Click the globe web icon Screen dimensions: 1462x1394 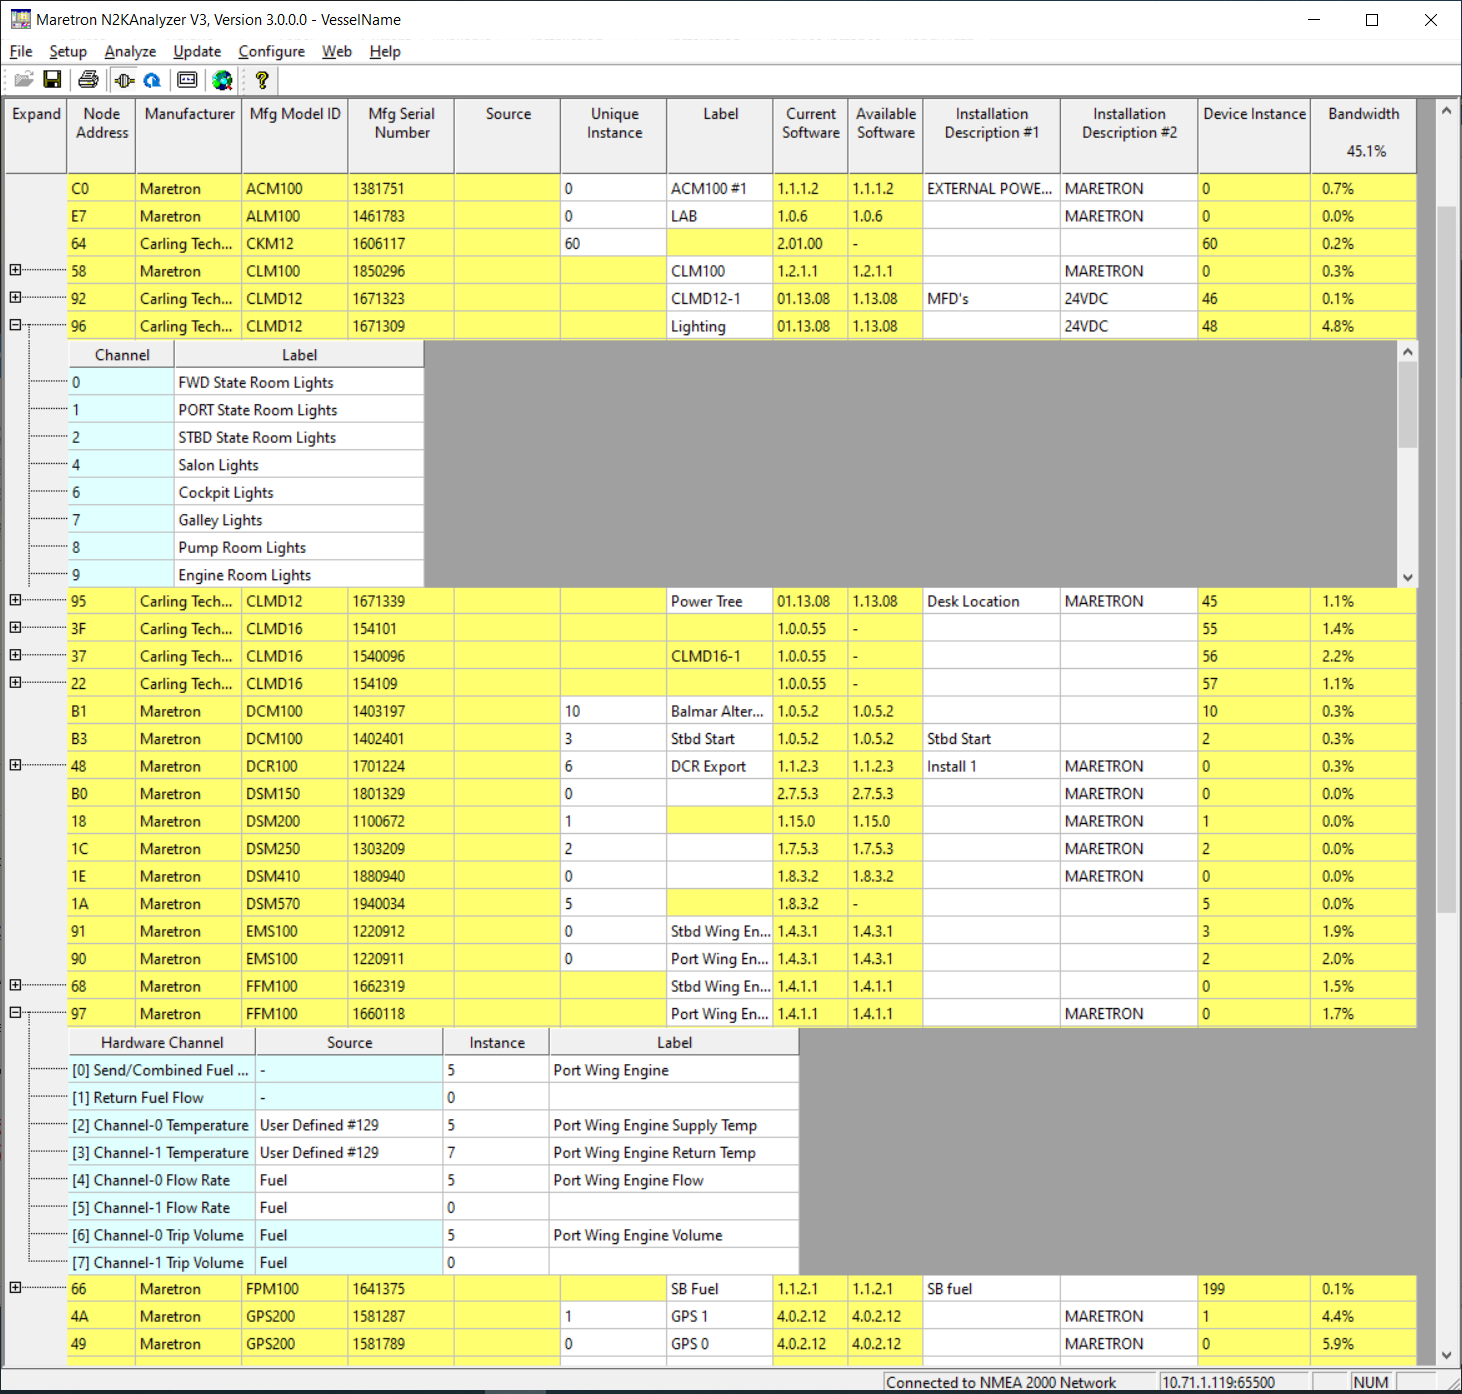pos(222,80)
